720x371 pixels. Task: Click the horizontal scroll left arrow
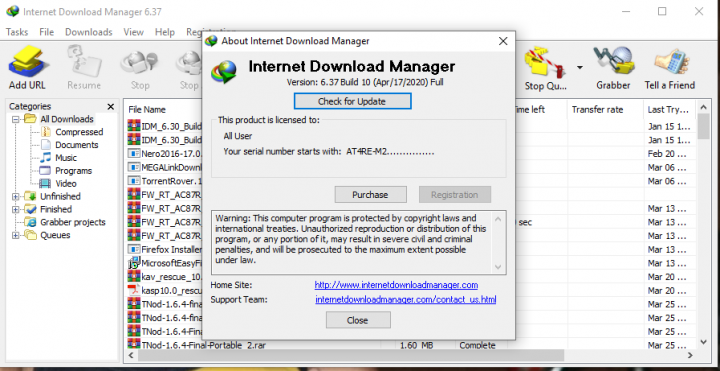pyautogui.click(x=132, y=355)
